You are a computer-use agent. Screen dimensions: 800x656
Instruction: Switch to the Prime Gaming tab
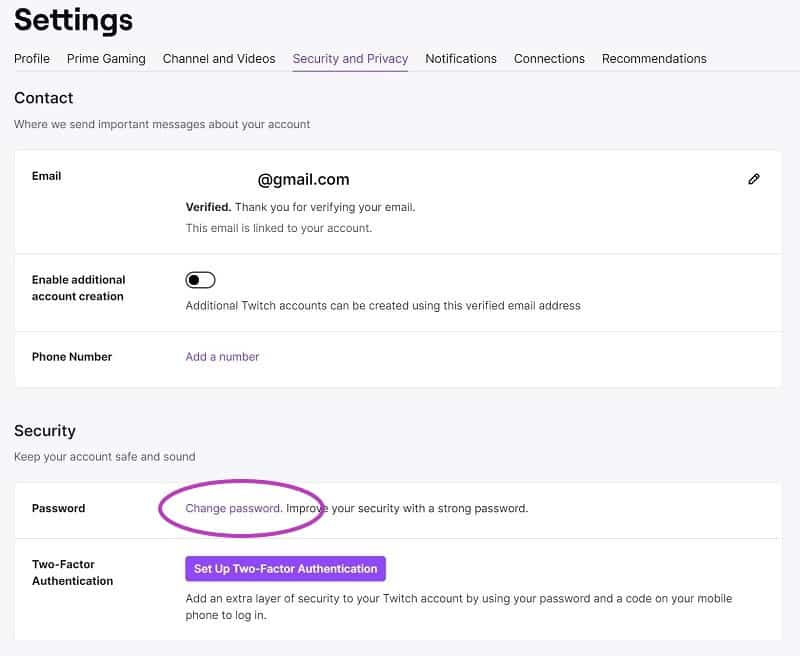[x=106, y=59]
